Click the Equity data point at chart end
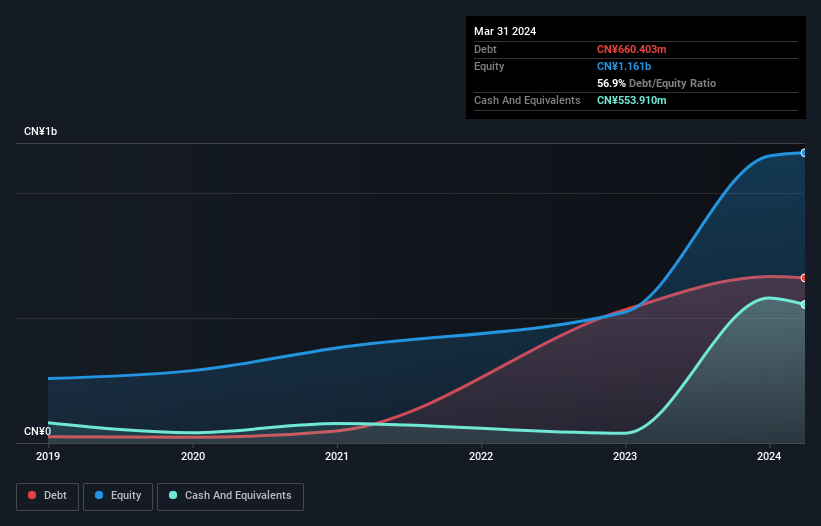 pyautogui.click(x=804, y=153)
